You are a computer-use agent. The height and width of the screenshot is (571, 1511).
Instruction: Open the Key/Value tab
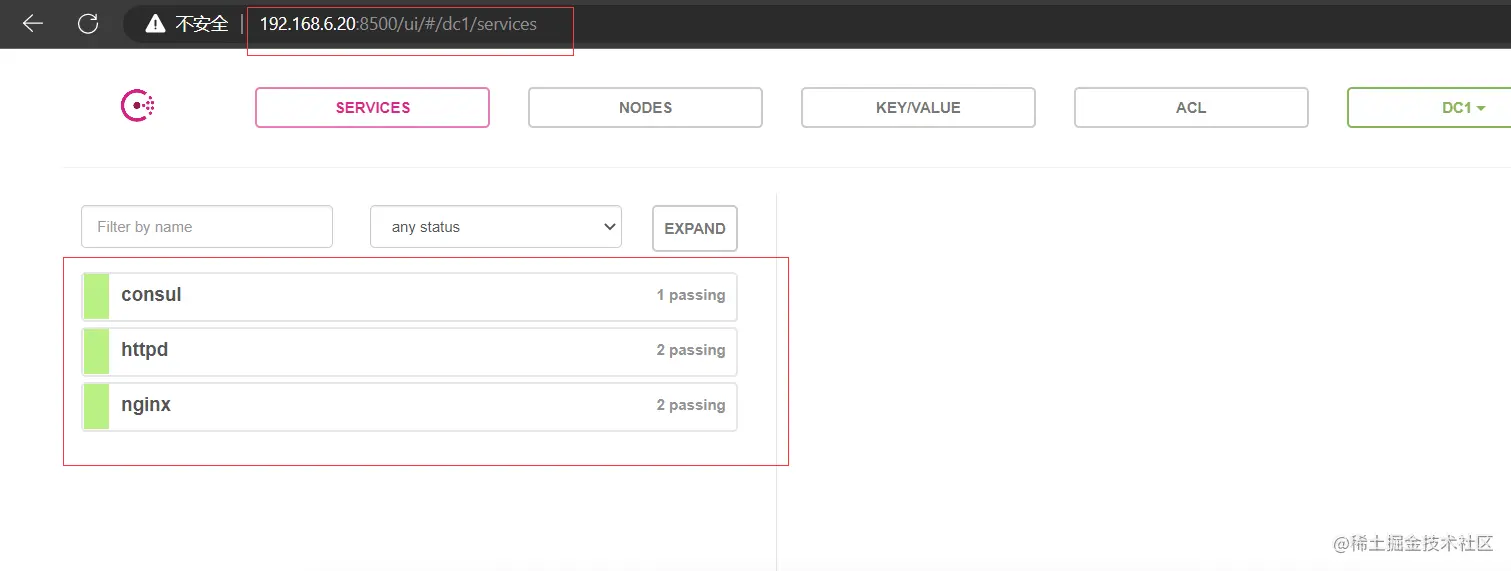point(918,108)
